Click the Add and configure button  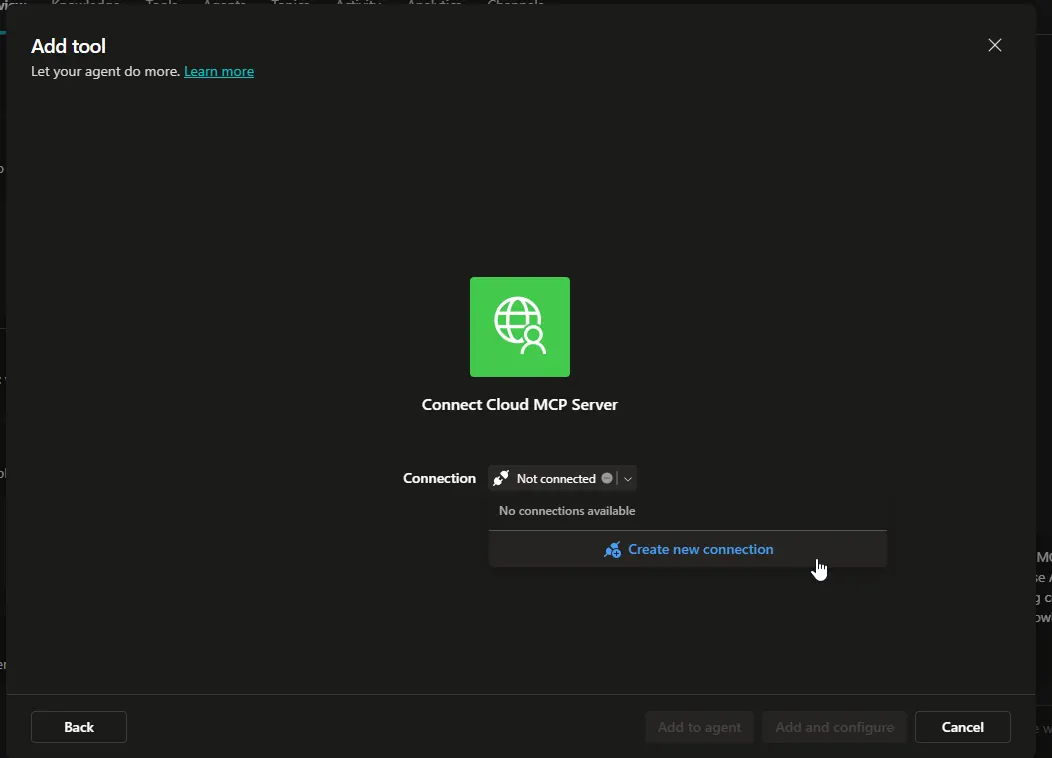pyautogui.click(x=834, y=727)
